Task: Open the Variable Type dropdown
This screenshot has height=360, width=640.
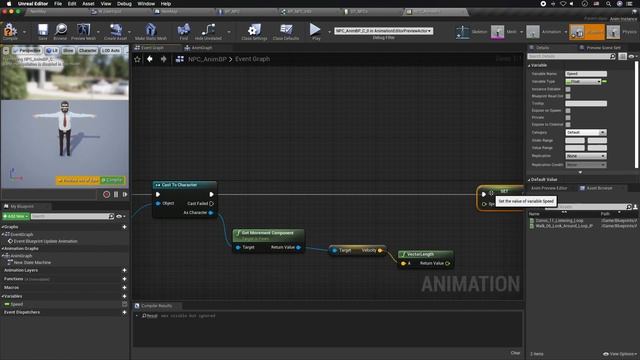Action: tap(583, 82)
